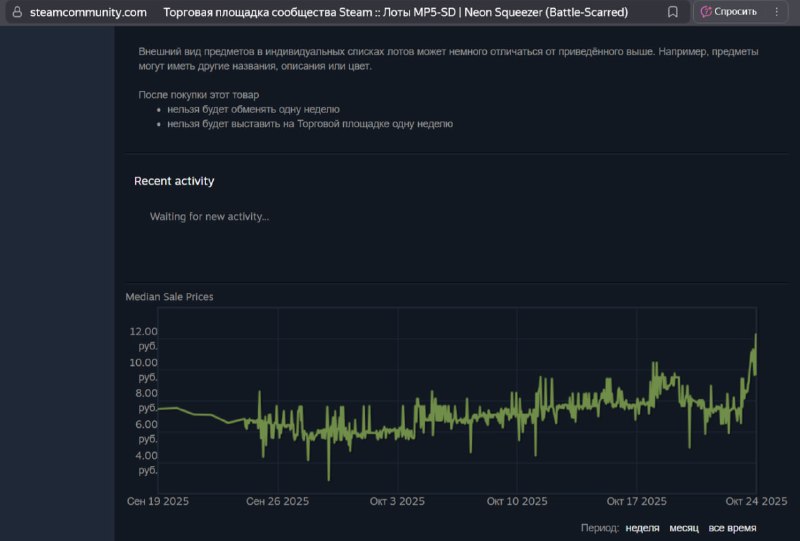Click the Waiting for new activity text

(209, 216)
